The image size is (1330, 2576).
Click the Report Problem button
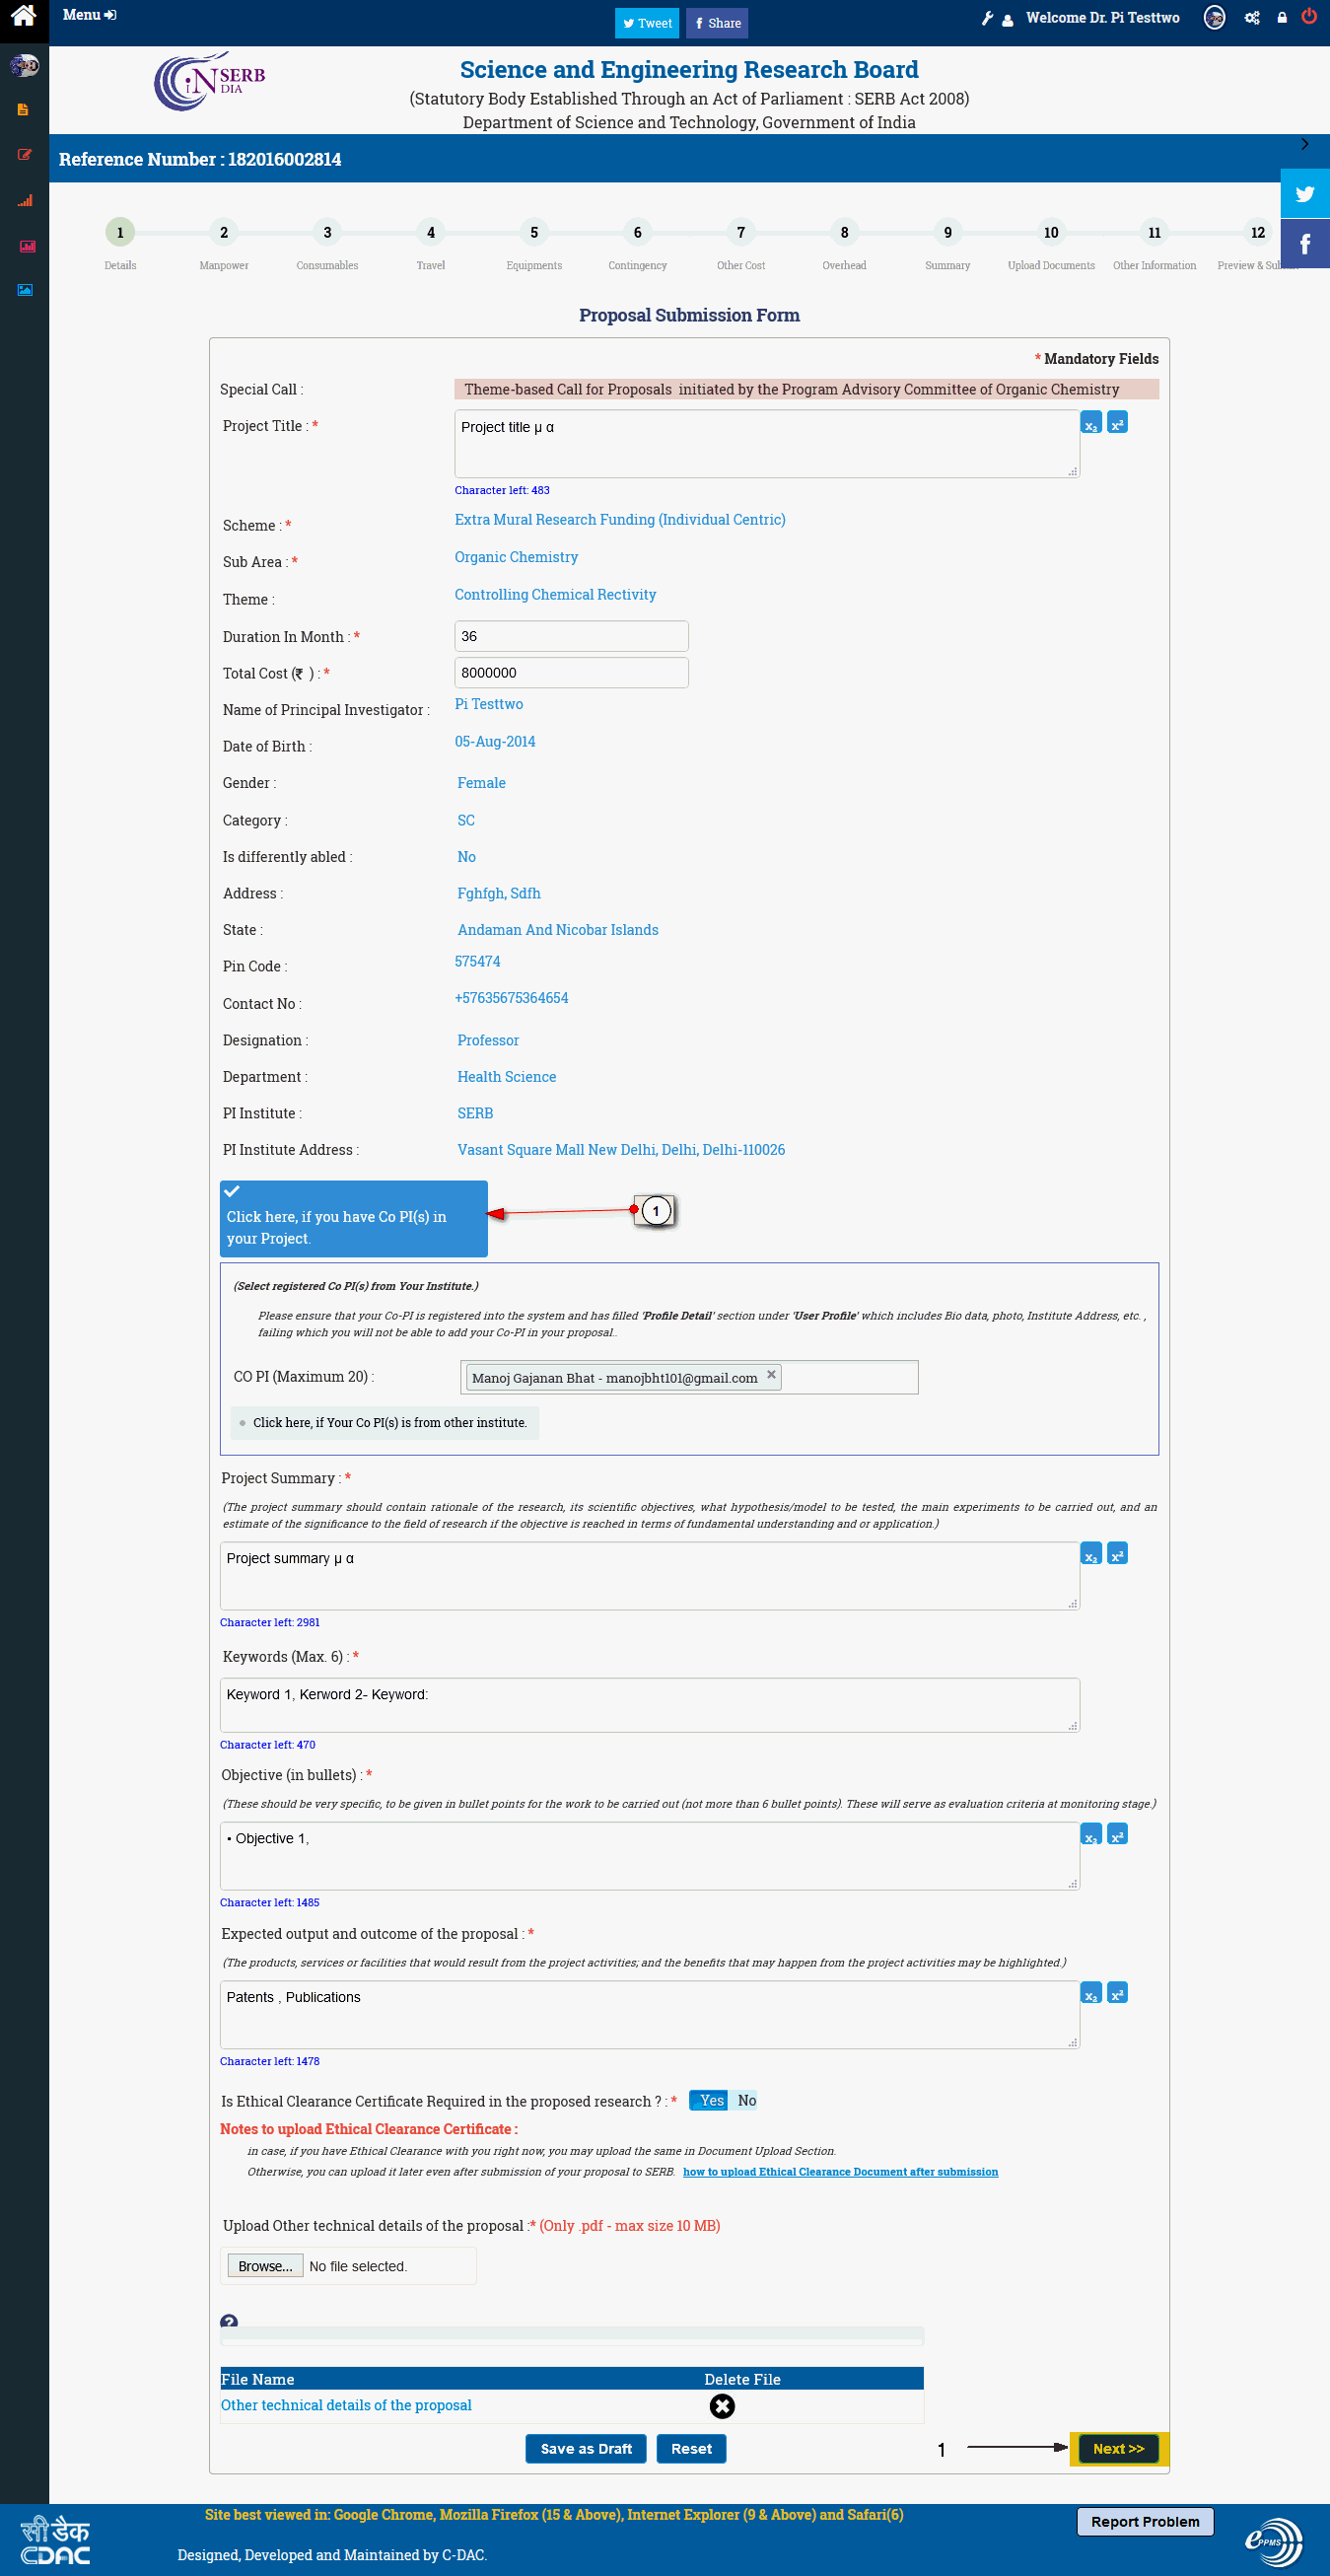(1145, 2522)
